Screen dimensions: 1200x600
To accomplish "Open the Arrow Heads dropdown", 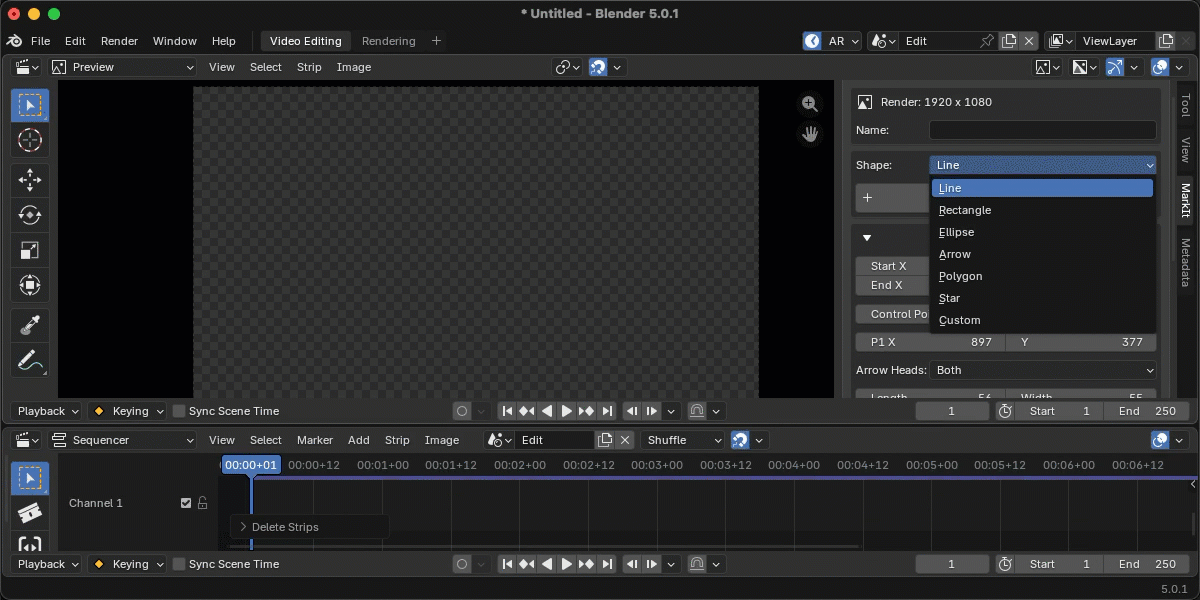I will click(x=1043, y=370).
